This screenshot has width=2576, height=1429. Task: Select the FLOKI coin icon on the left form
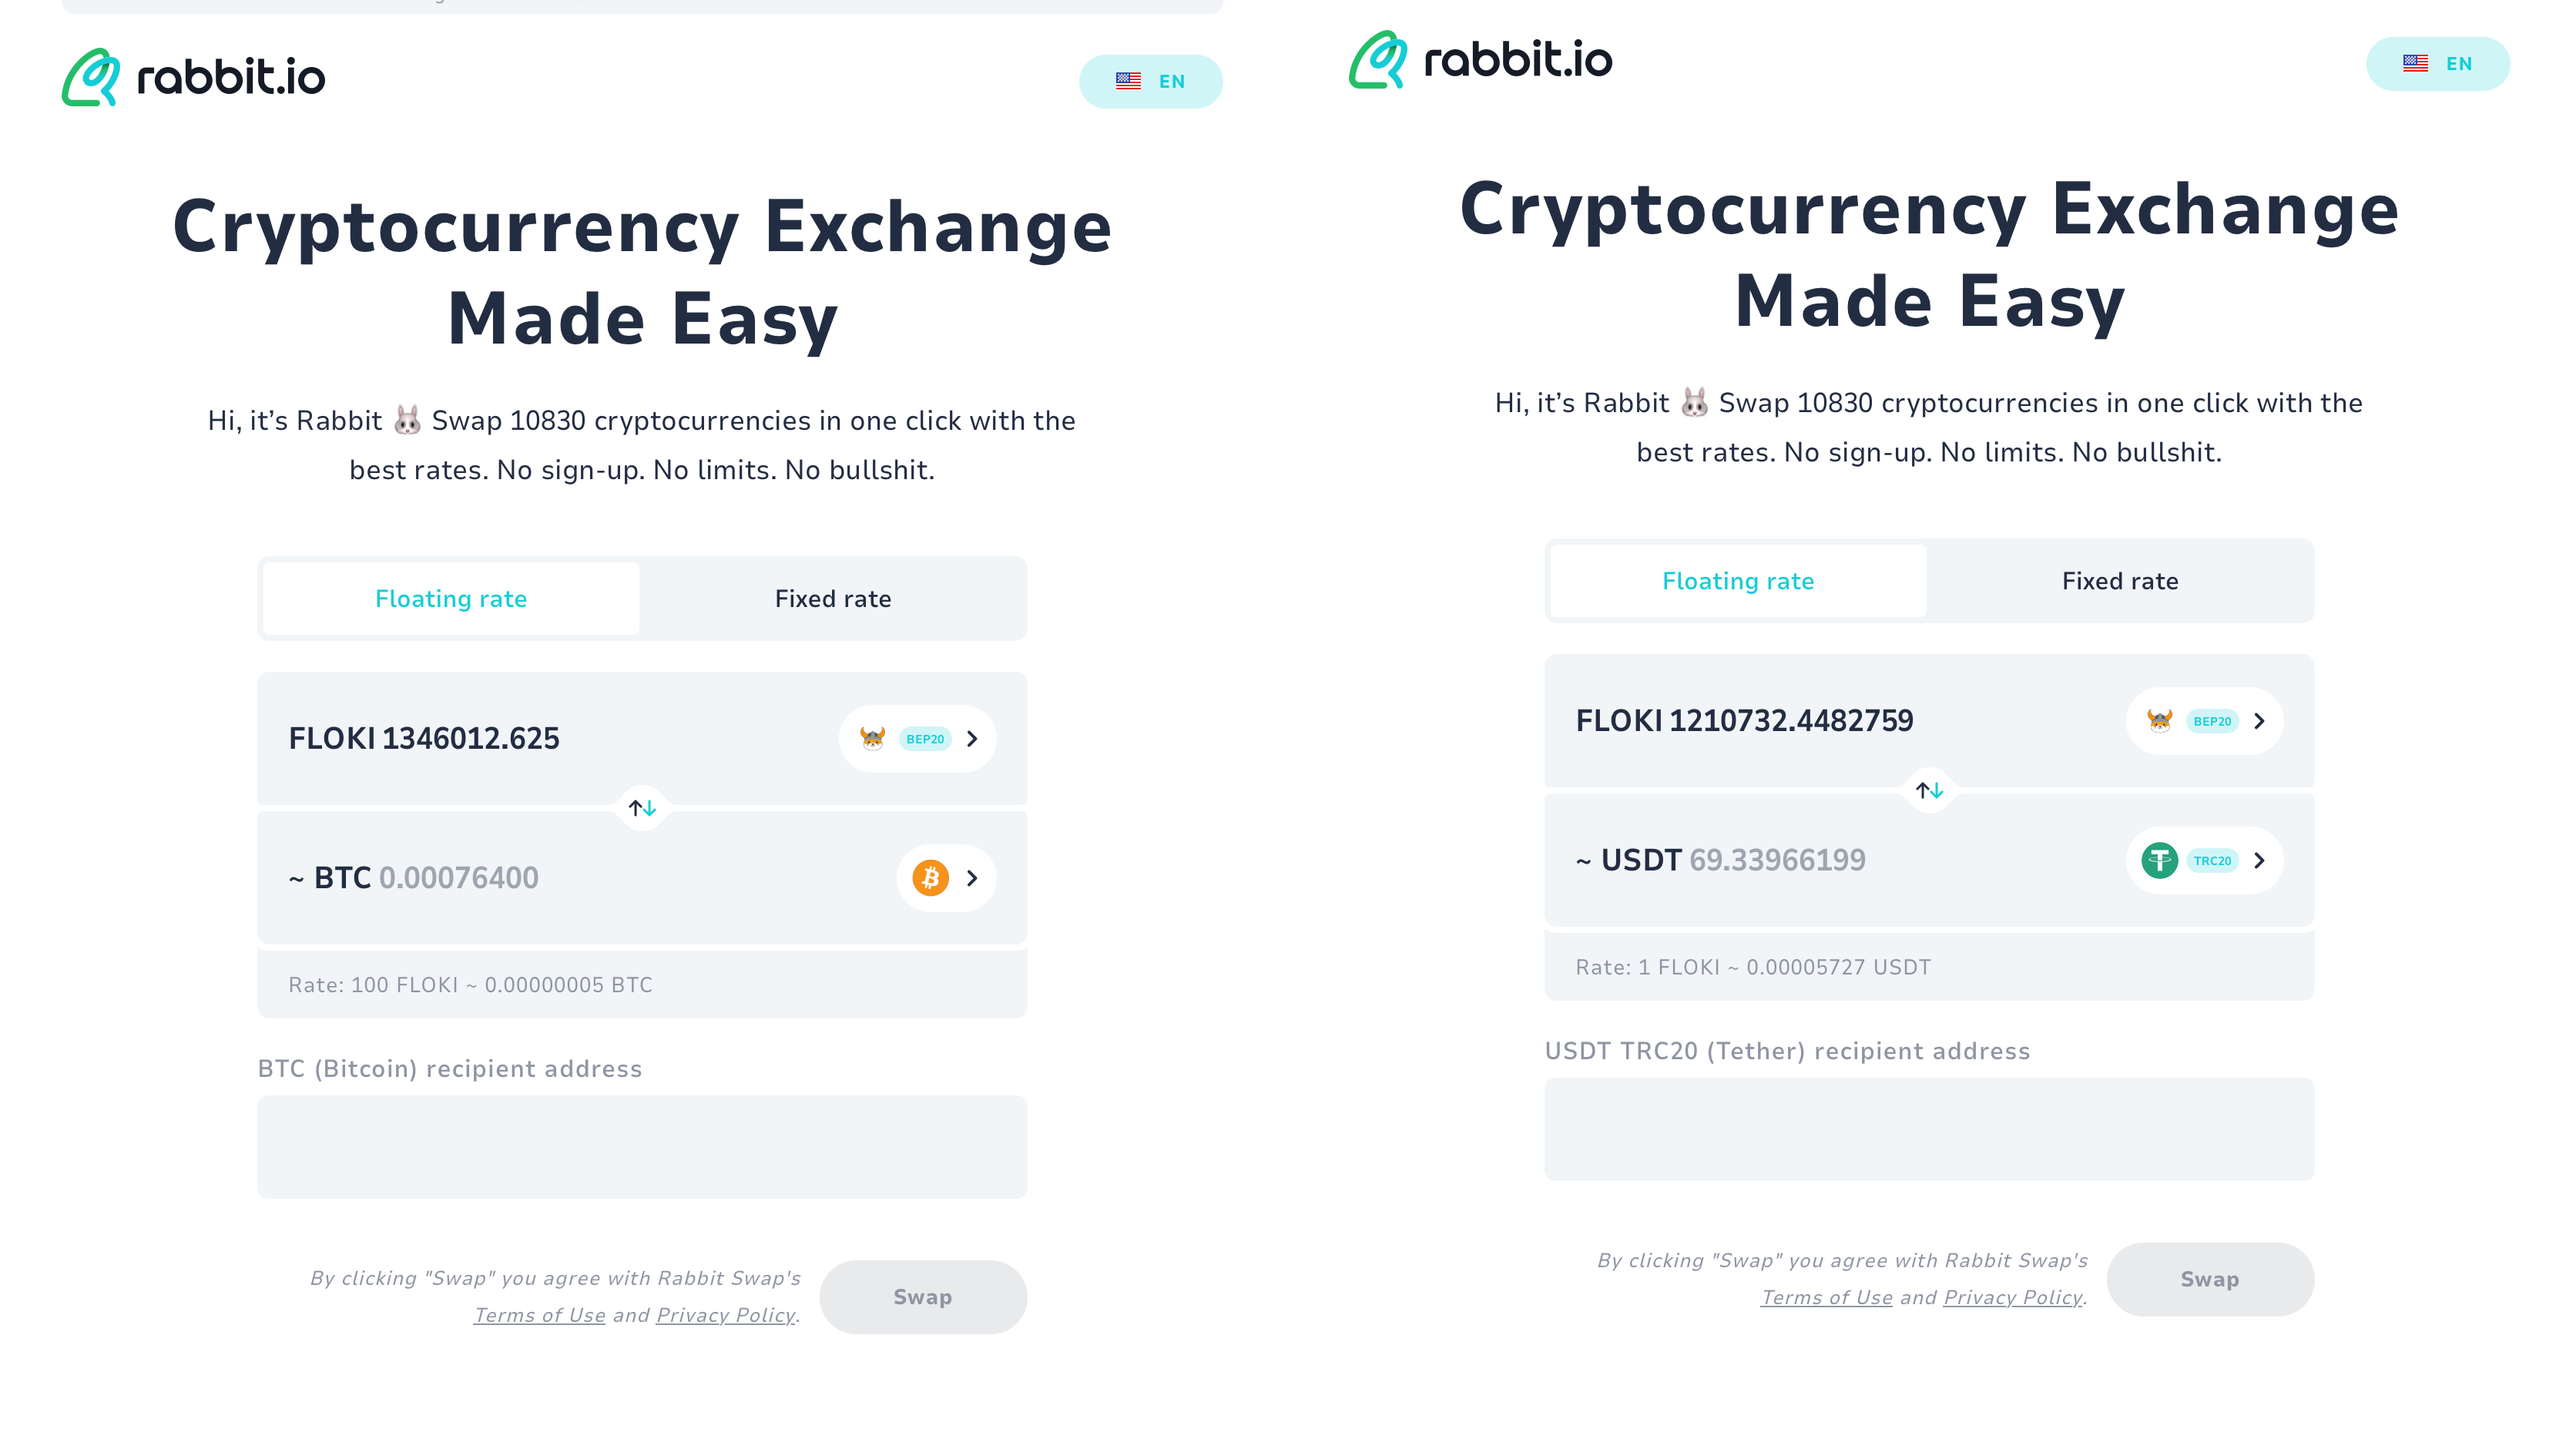point(872,738)
